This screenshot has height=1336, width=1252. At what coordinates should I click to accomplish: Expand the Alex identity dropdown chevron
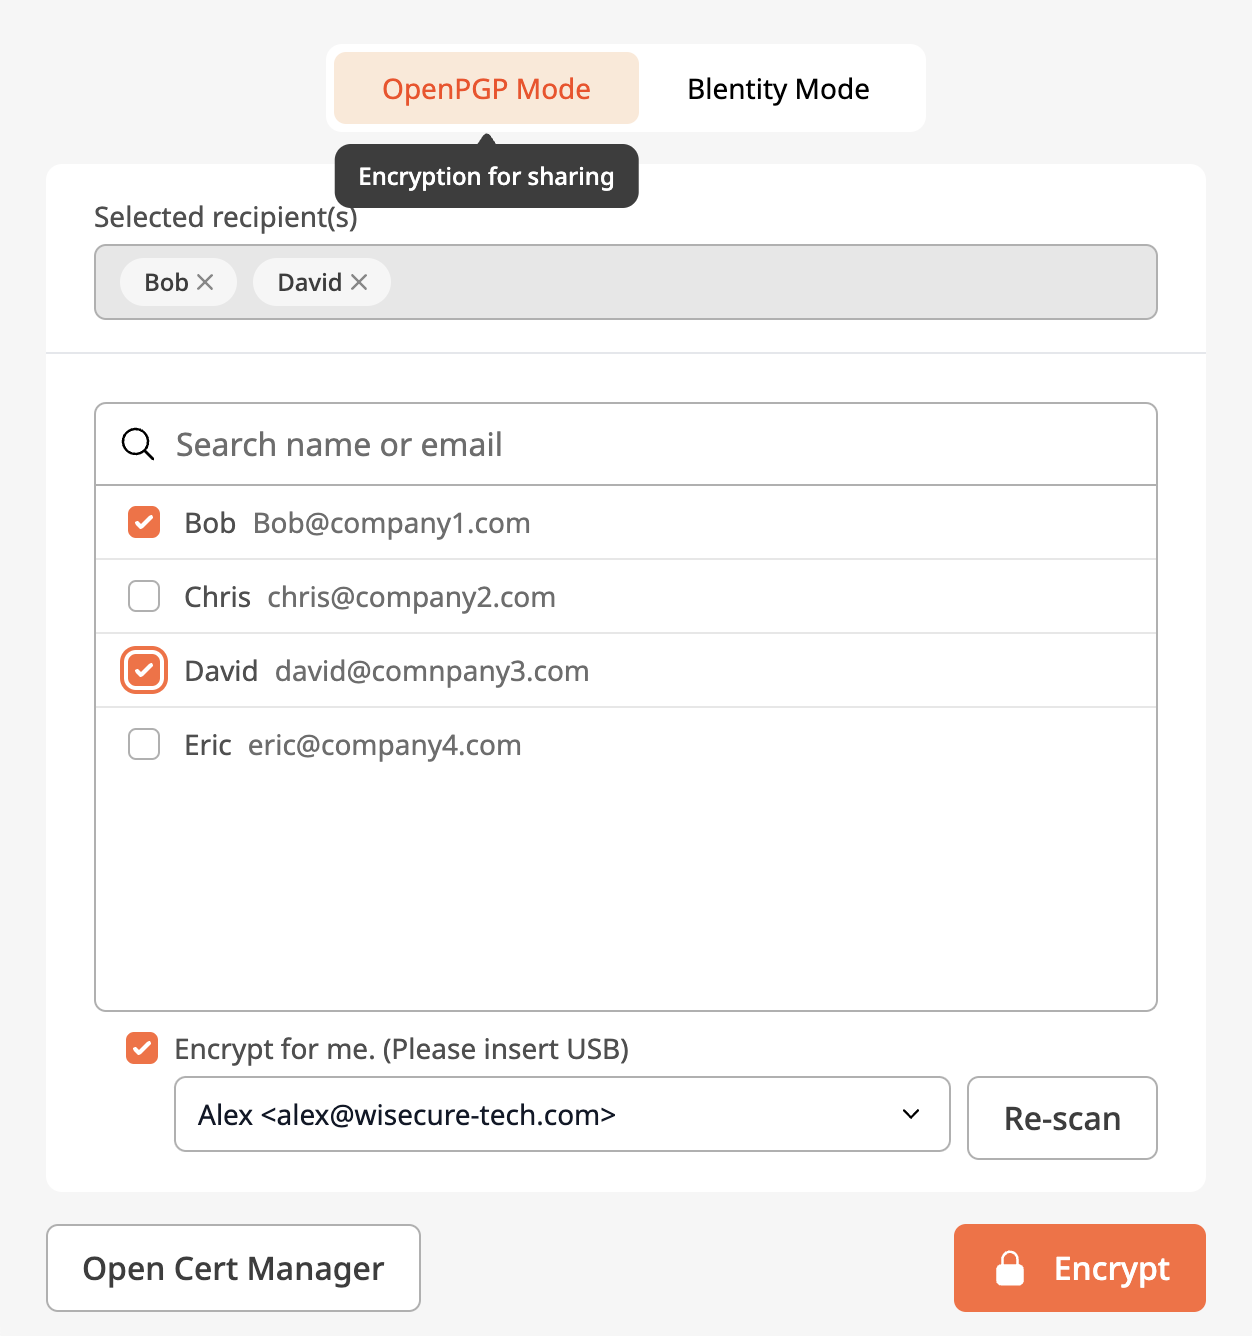911,1114
